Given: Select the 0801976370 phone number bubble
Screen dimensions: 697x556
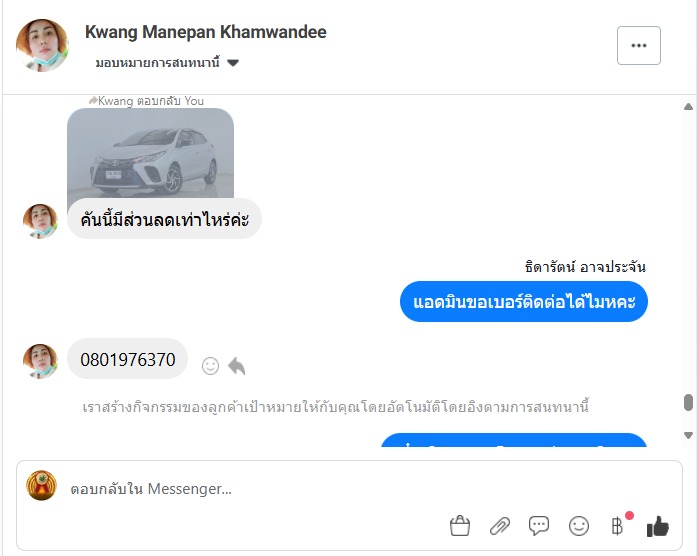Looking at the screenshot, I should coord(128,359).
